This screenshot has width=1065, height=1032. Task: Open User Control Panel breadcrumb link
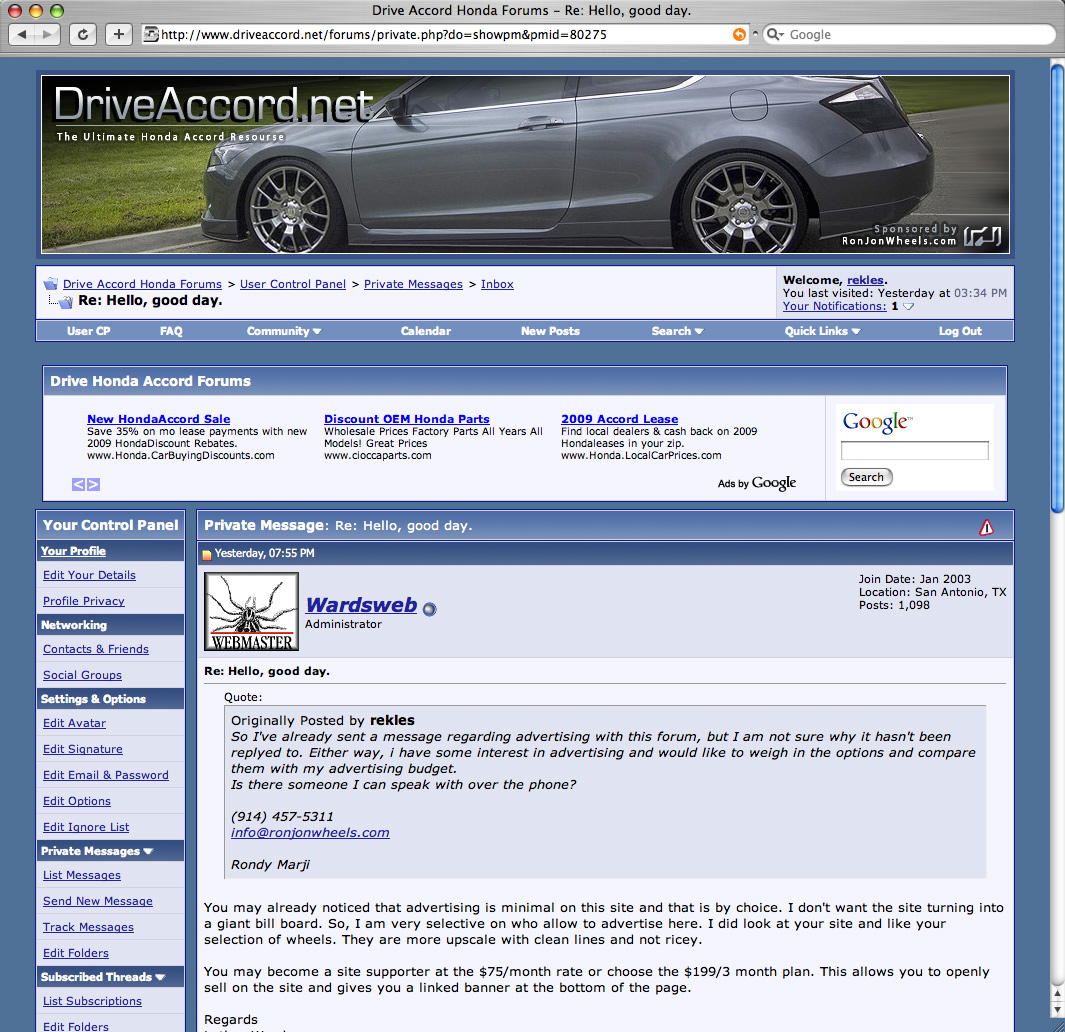pyautogui.click(x=293, y=284)
